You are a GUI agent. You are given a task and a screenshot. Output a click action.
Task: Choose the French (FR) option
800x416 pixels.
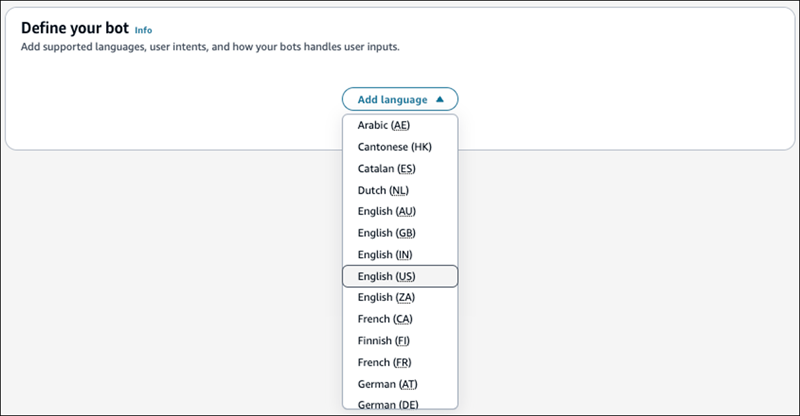point(384,362)
